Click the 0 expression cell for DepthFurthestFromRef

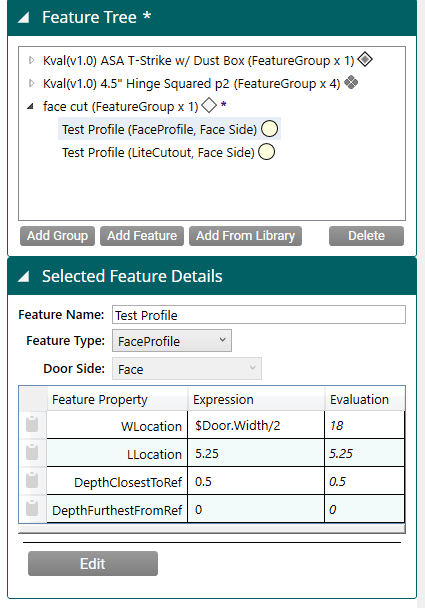pos(256,509)
